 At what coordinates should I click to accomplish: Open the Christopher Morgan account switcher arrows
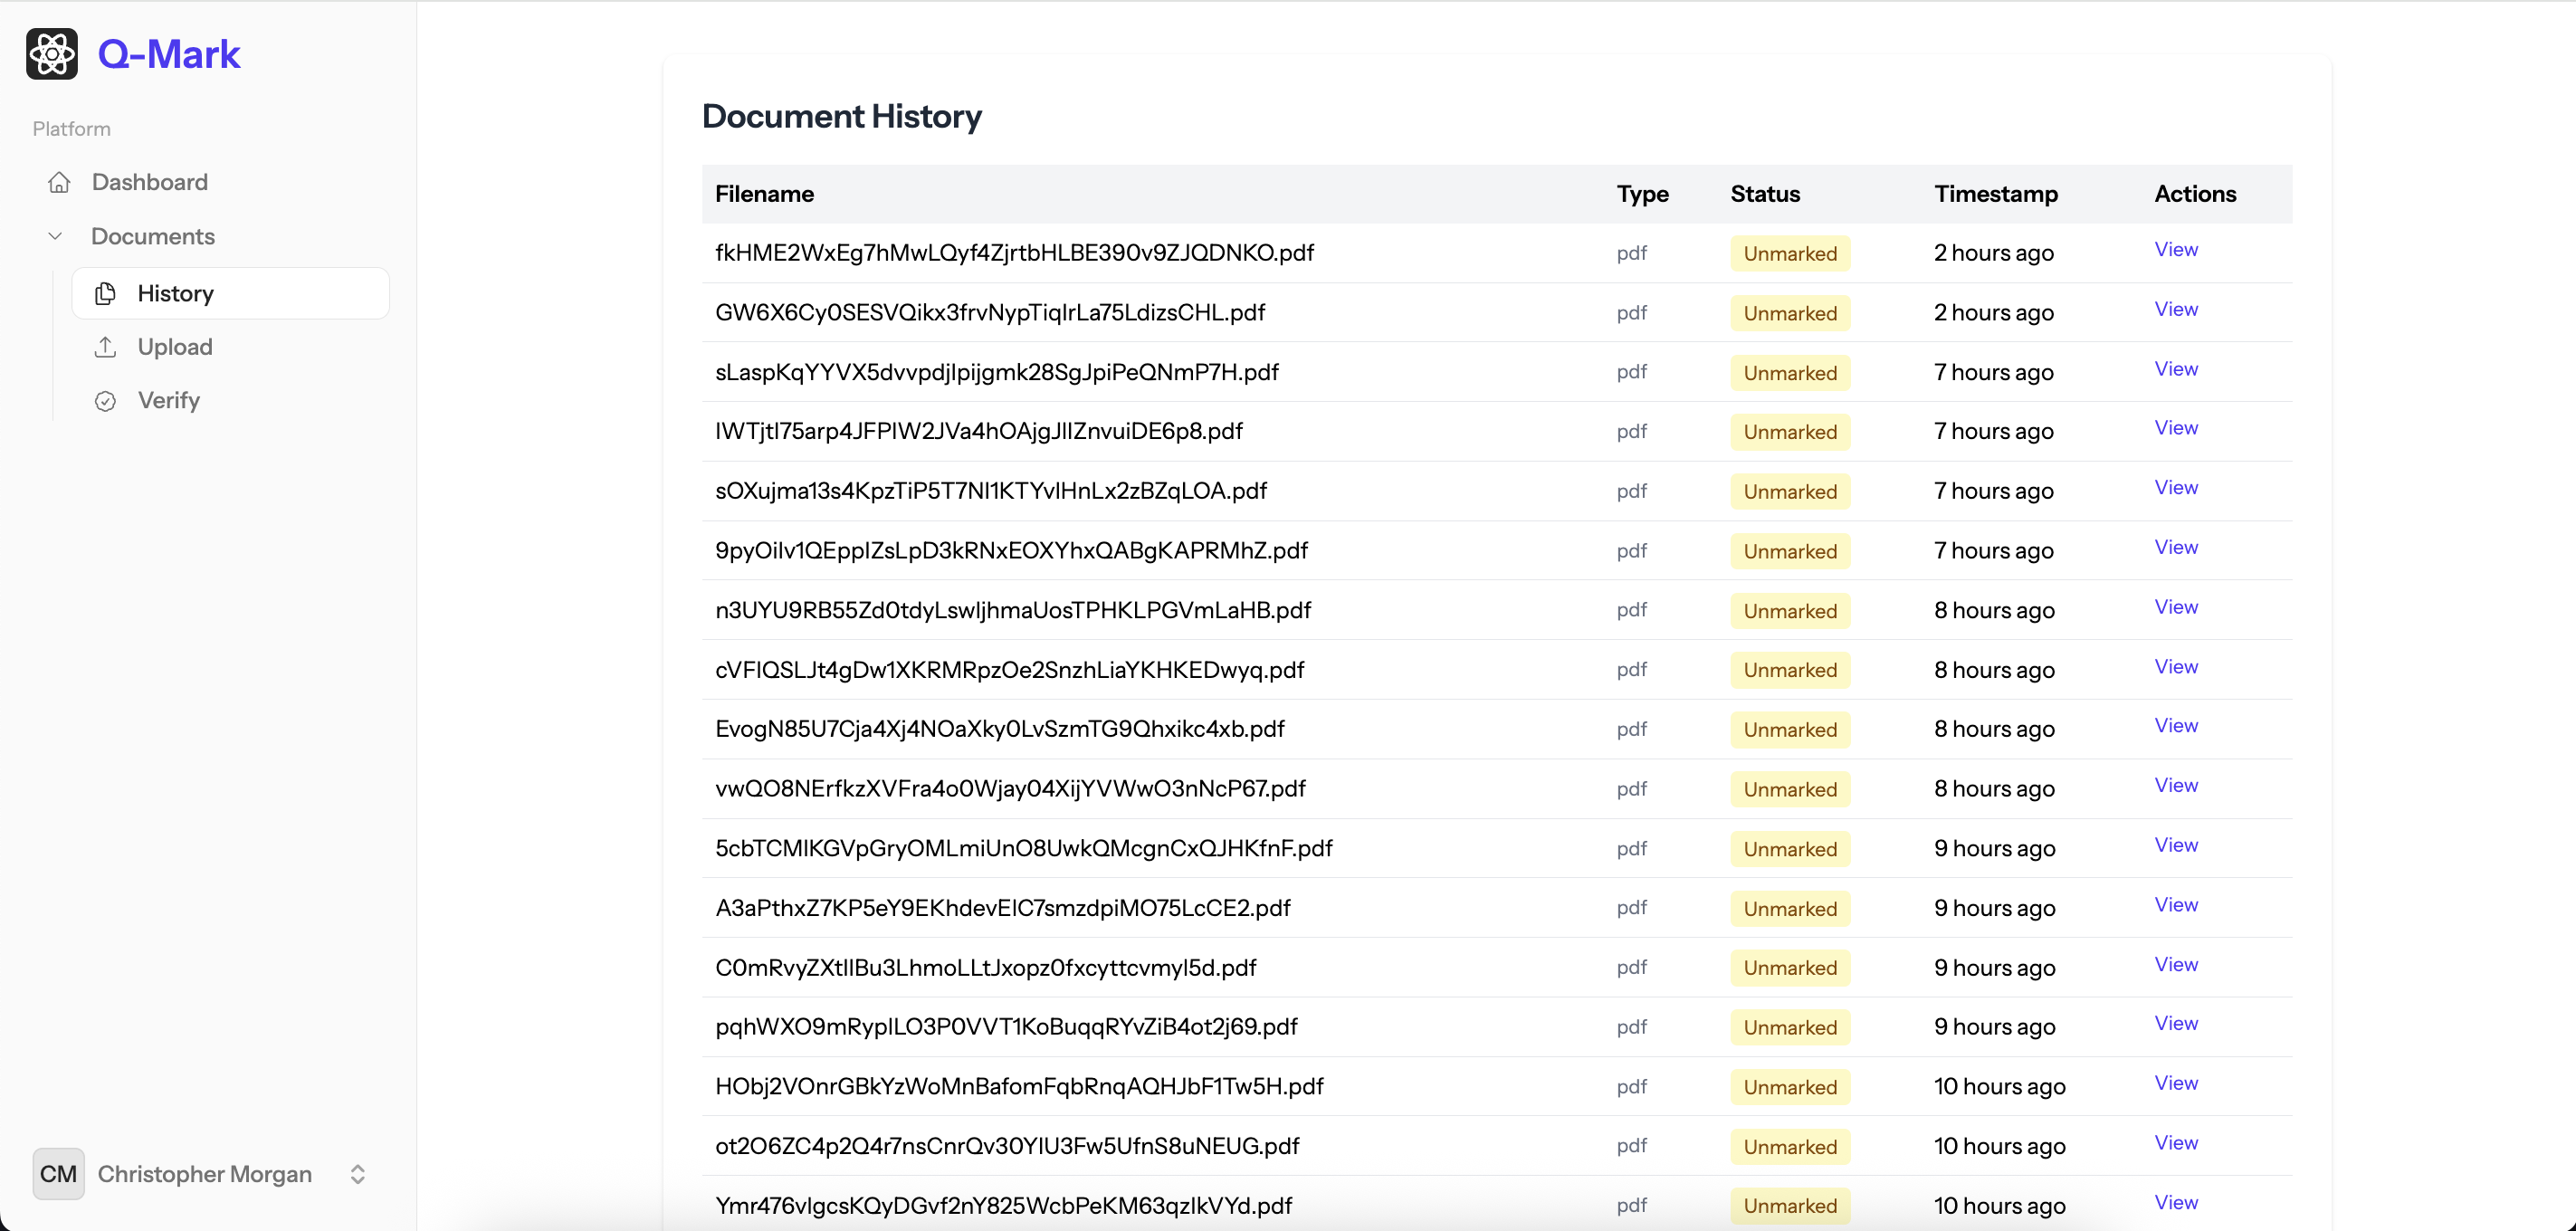357,1173
